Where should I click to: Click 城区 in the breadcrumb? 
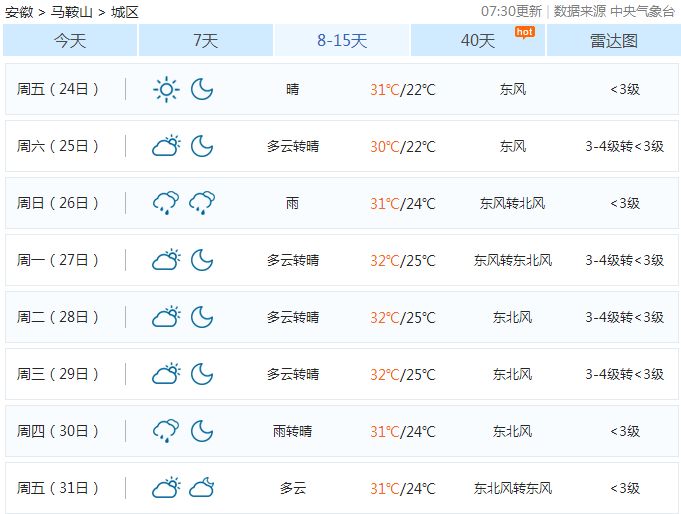pos(125,12)
